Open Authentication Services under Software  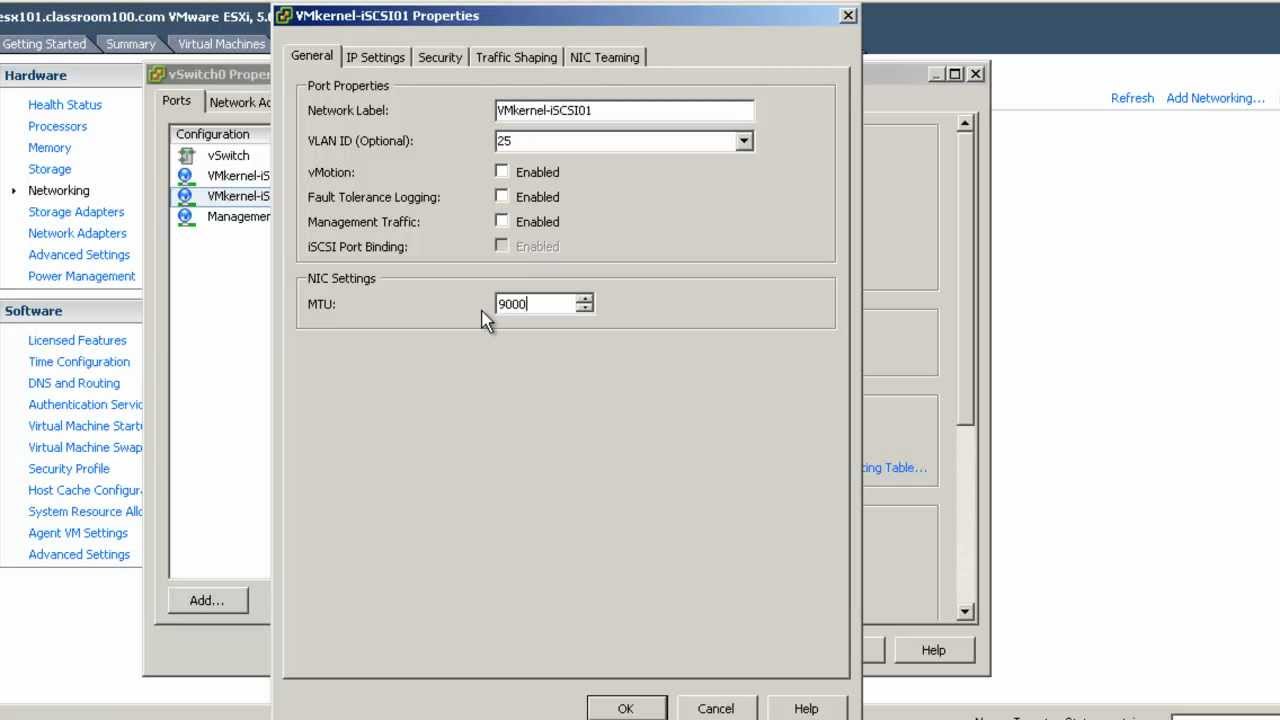click(x=85, y=405)
